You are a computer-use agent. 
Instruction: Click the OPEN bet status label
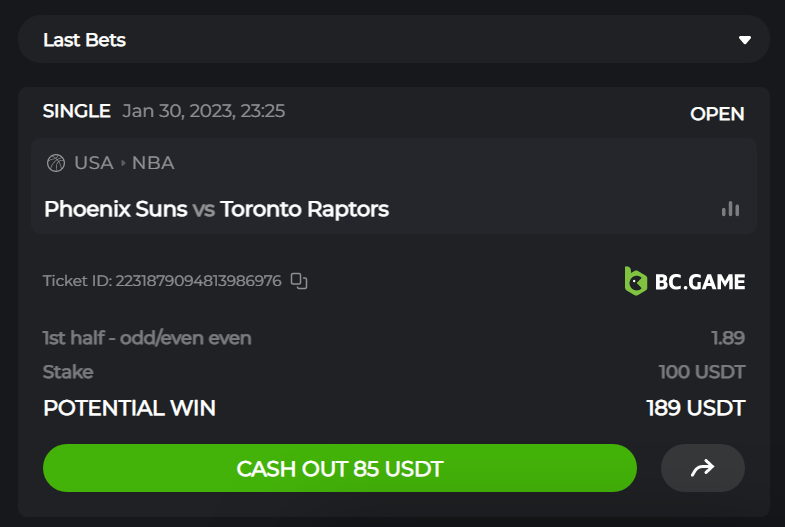(717, 114)
